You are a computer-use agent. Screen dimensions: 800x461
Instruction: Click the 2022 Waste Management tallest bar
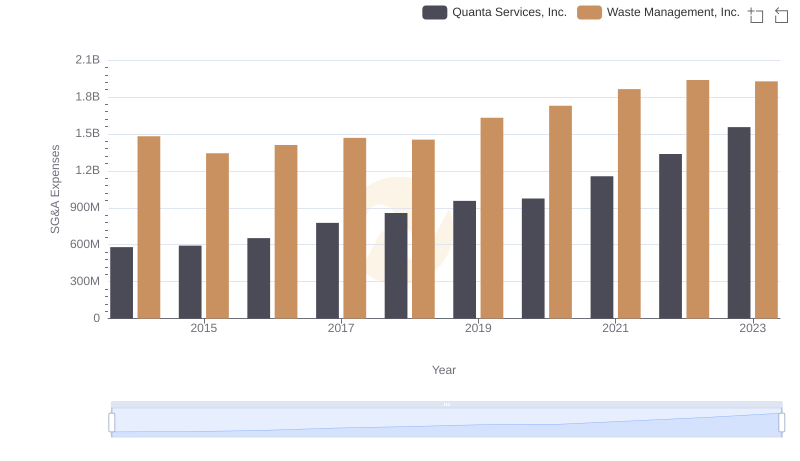[x=697, y=199]
